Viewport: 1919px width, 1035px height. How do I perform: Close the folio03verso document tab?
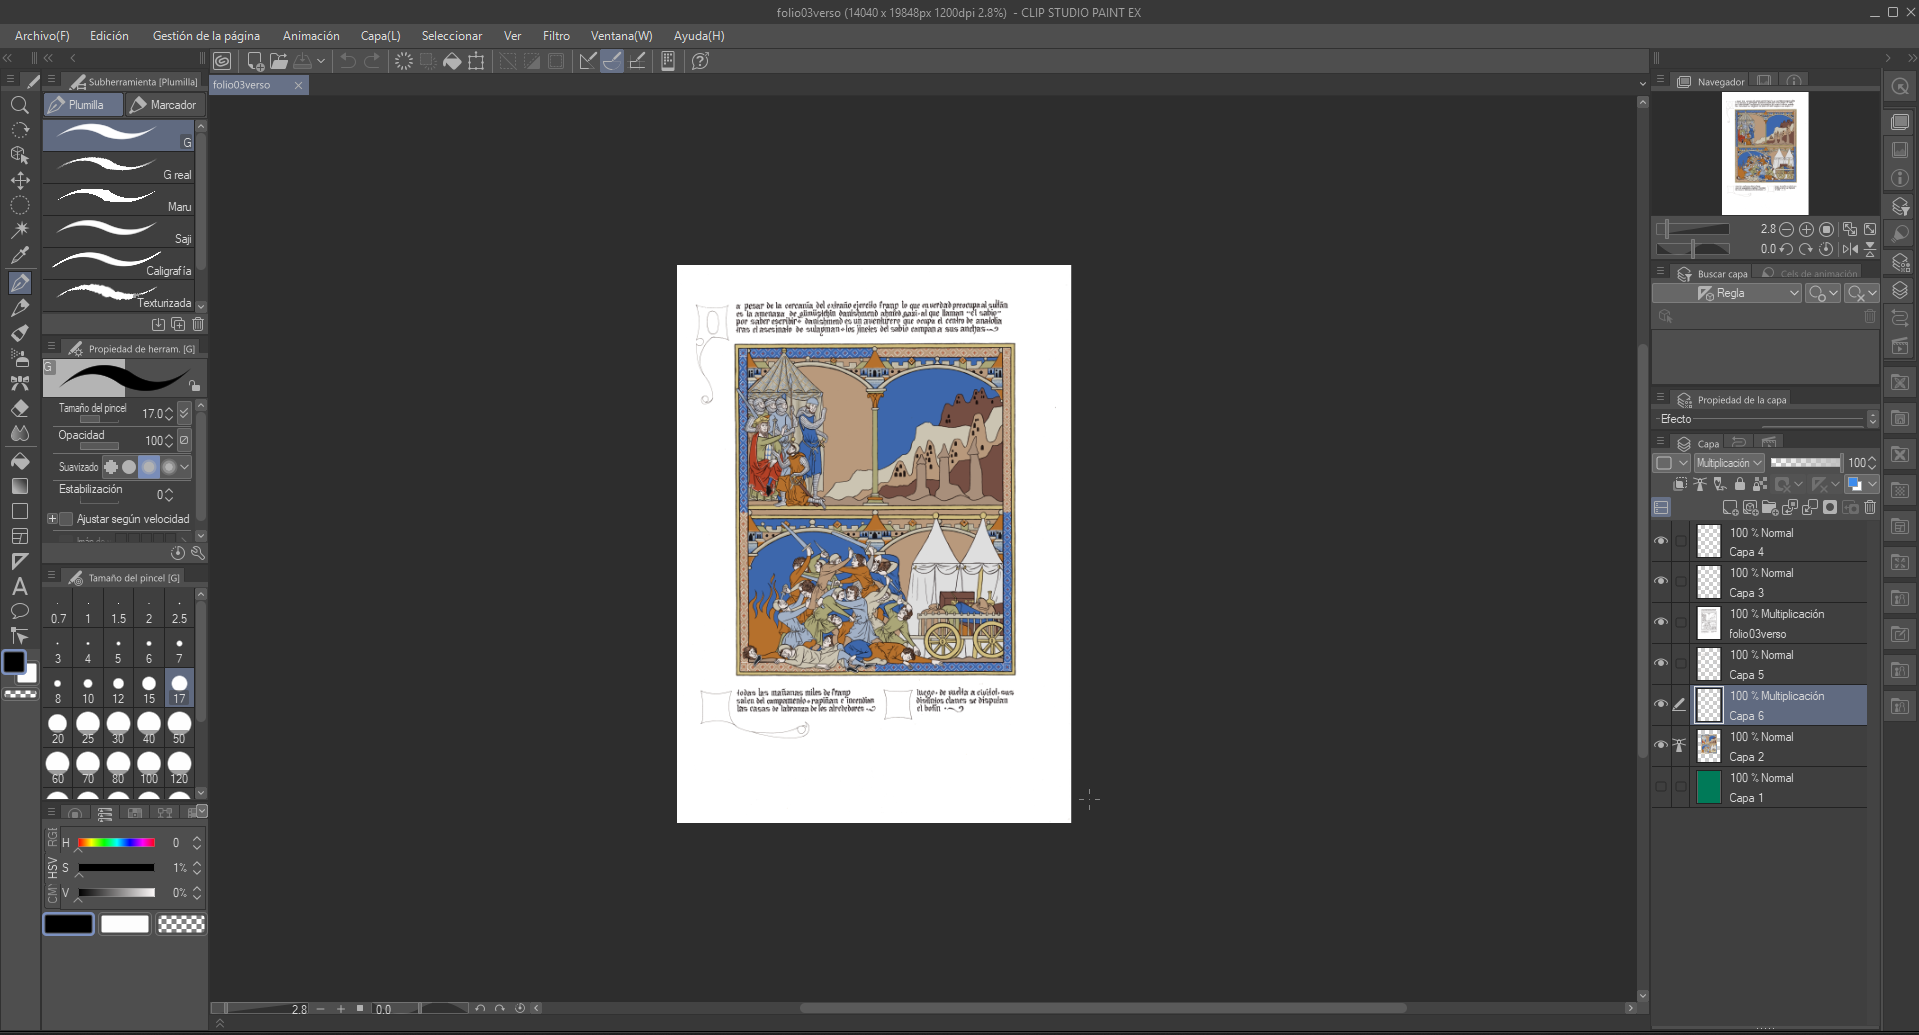[x=298, y=85]
